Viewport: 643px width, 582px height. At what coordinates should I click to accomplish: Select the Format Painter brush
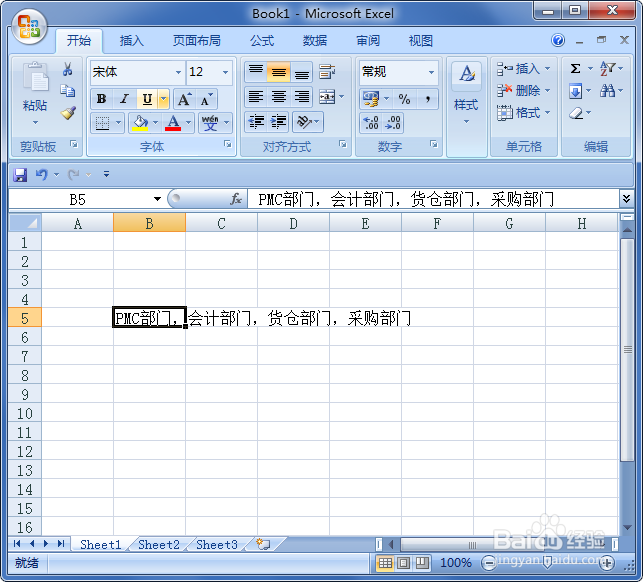[x=68, y=113]
